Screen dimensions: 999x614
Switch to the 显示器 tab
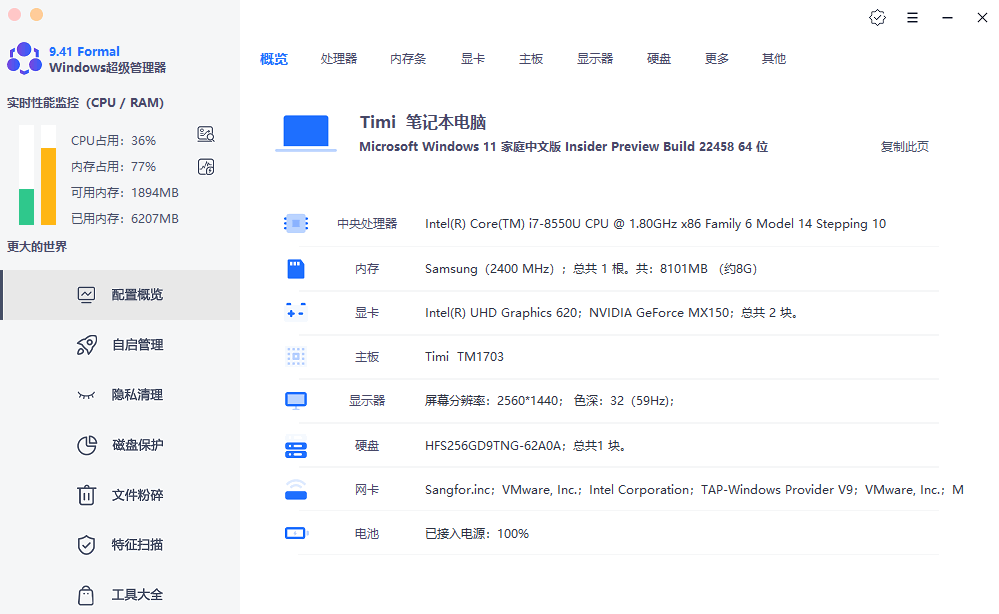click(595, 59)
